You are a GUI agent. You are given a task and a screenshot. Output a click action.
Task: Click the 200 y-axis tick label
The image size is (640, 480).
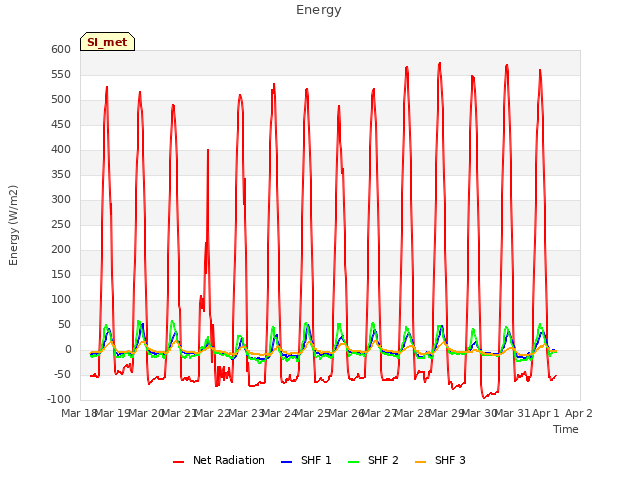pyautogui.click(x=61, y=250)
